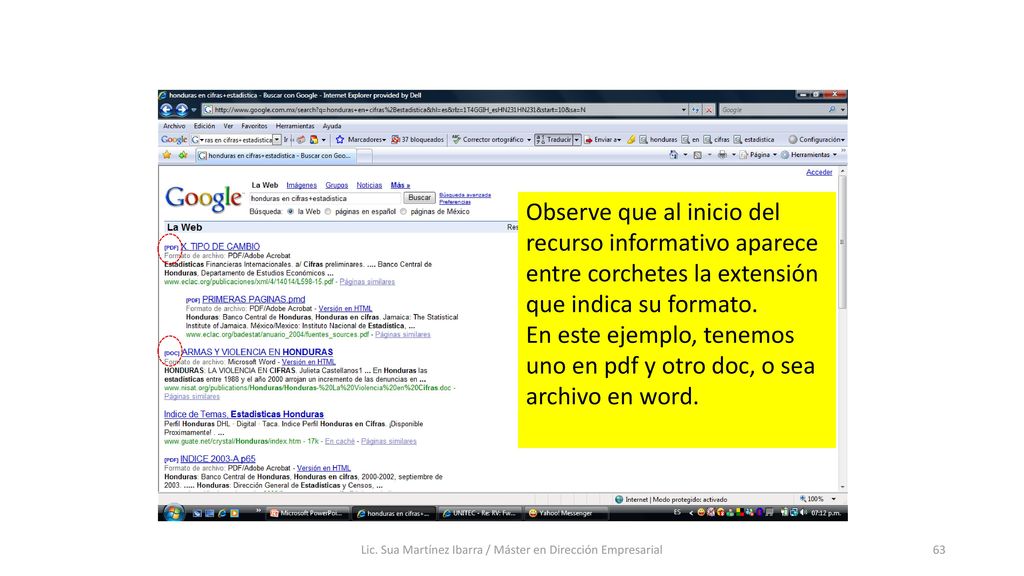
Task: Click the browser Back arrow button
Action: 166,110
